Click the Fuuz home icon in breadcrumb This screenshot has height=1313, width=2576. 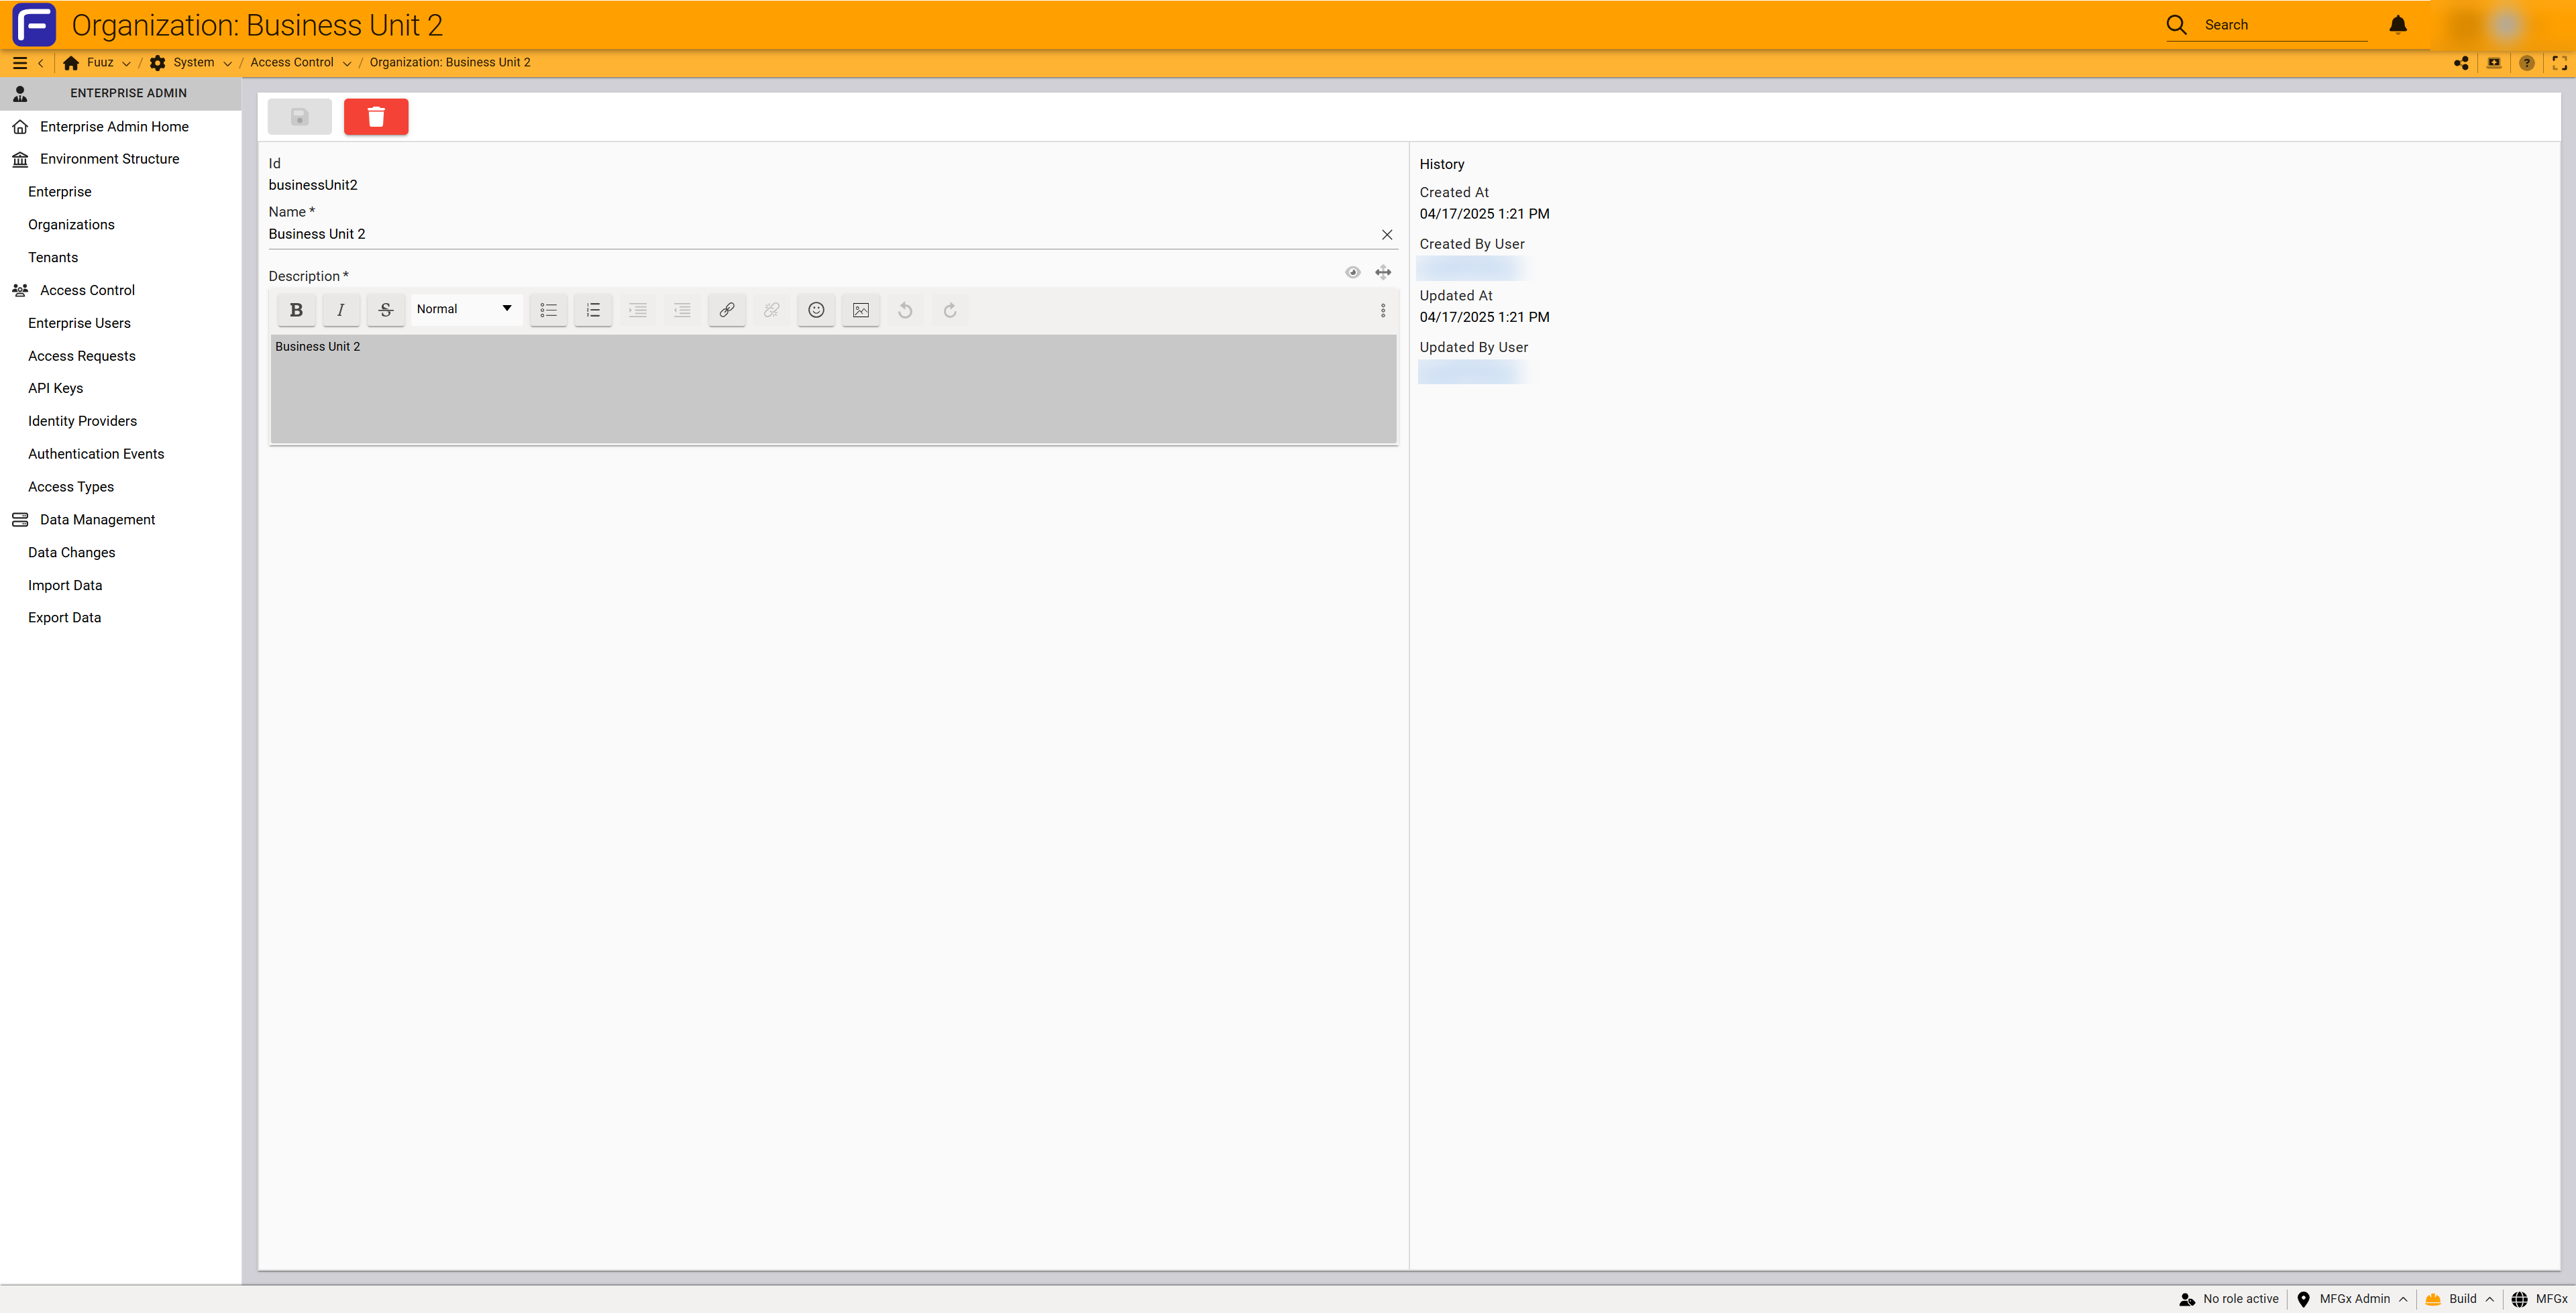71,63
